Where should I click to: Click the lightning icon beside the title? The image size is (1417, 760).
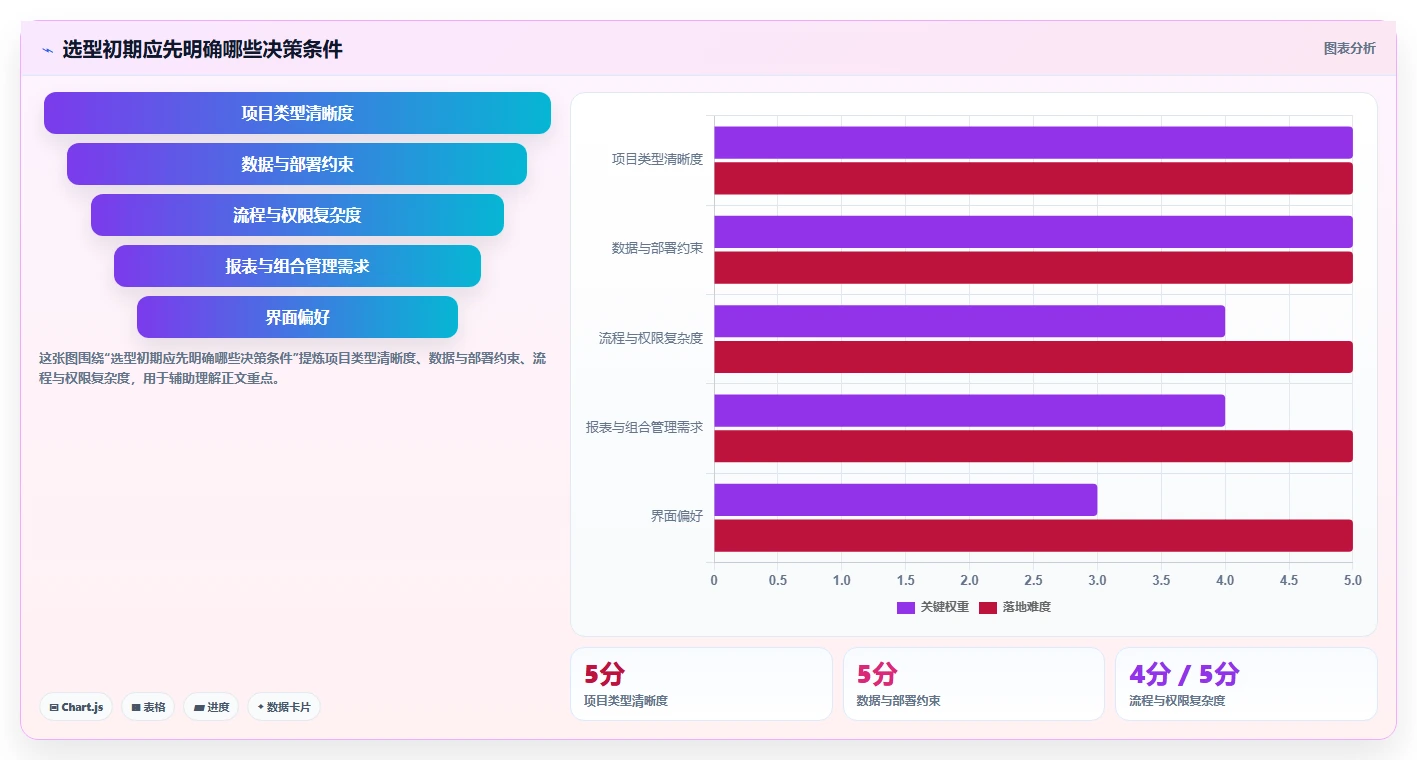point(47,50)
